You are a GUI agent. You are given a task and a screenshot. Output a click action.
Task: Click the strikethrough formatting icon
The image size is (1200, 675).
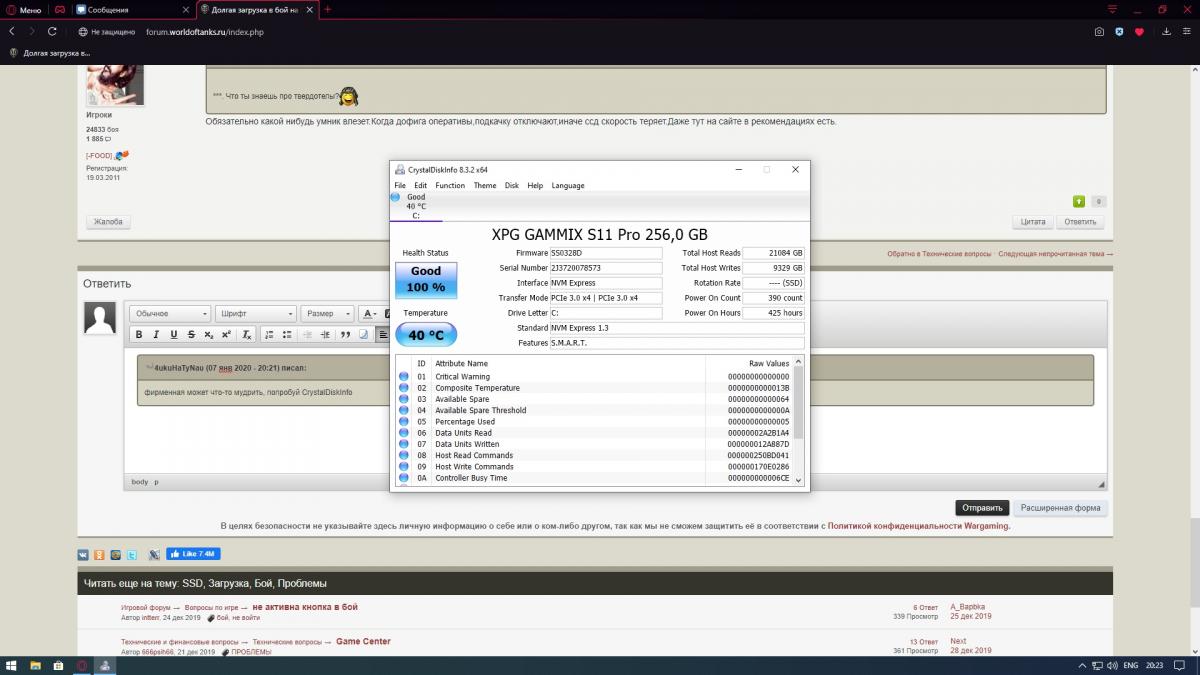[x=191, y=335]
